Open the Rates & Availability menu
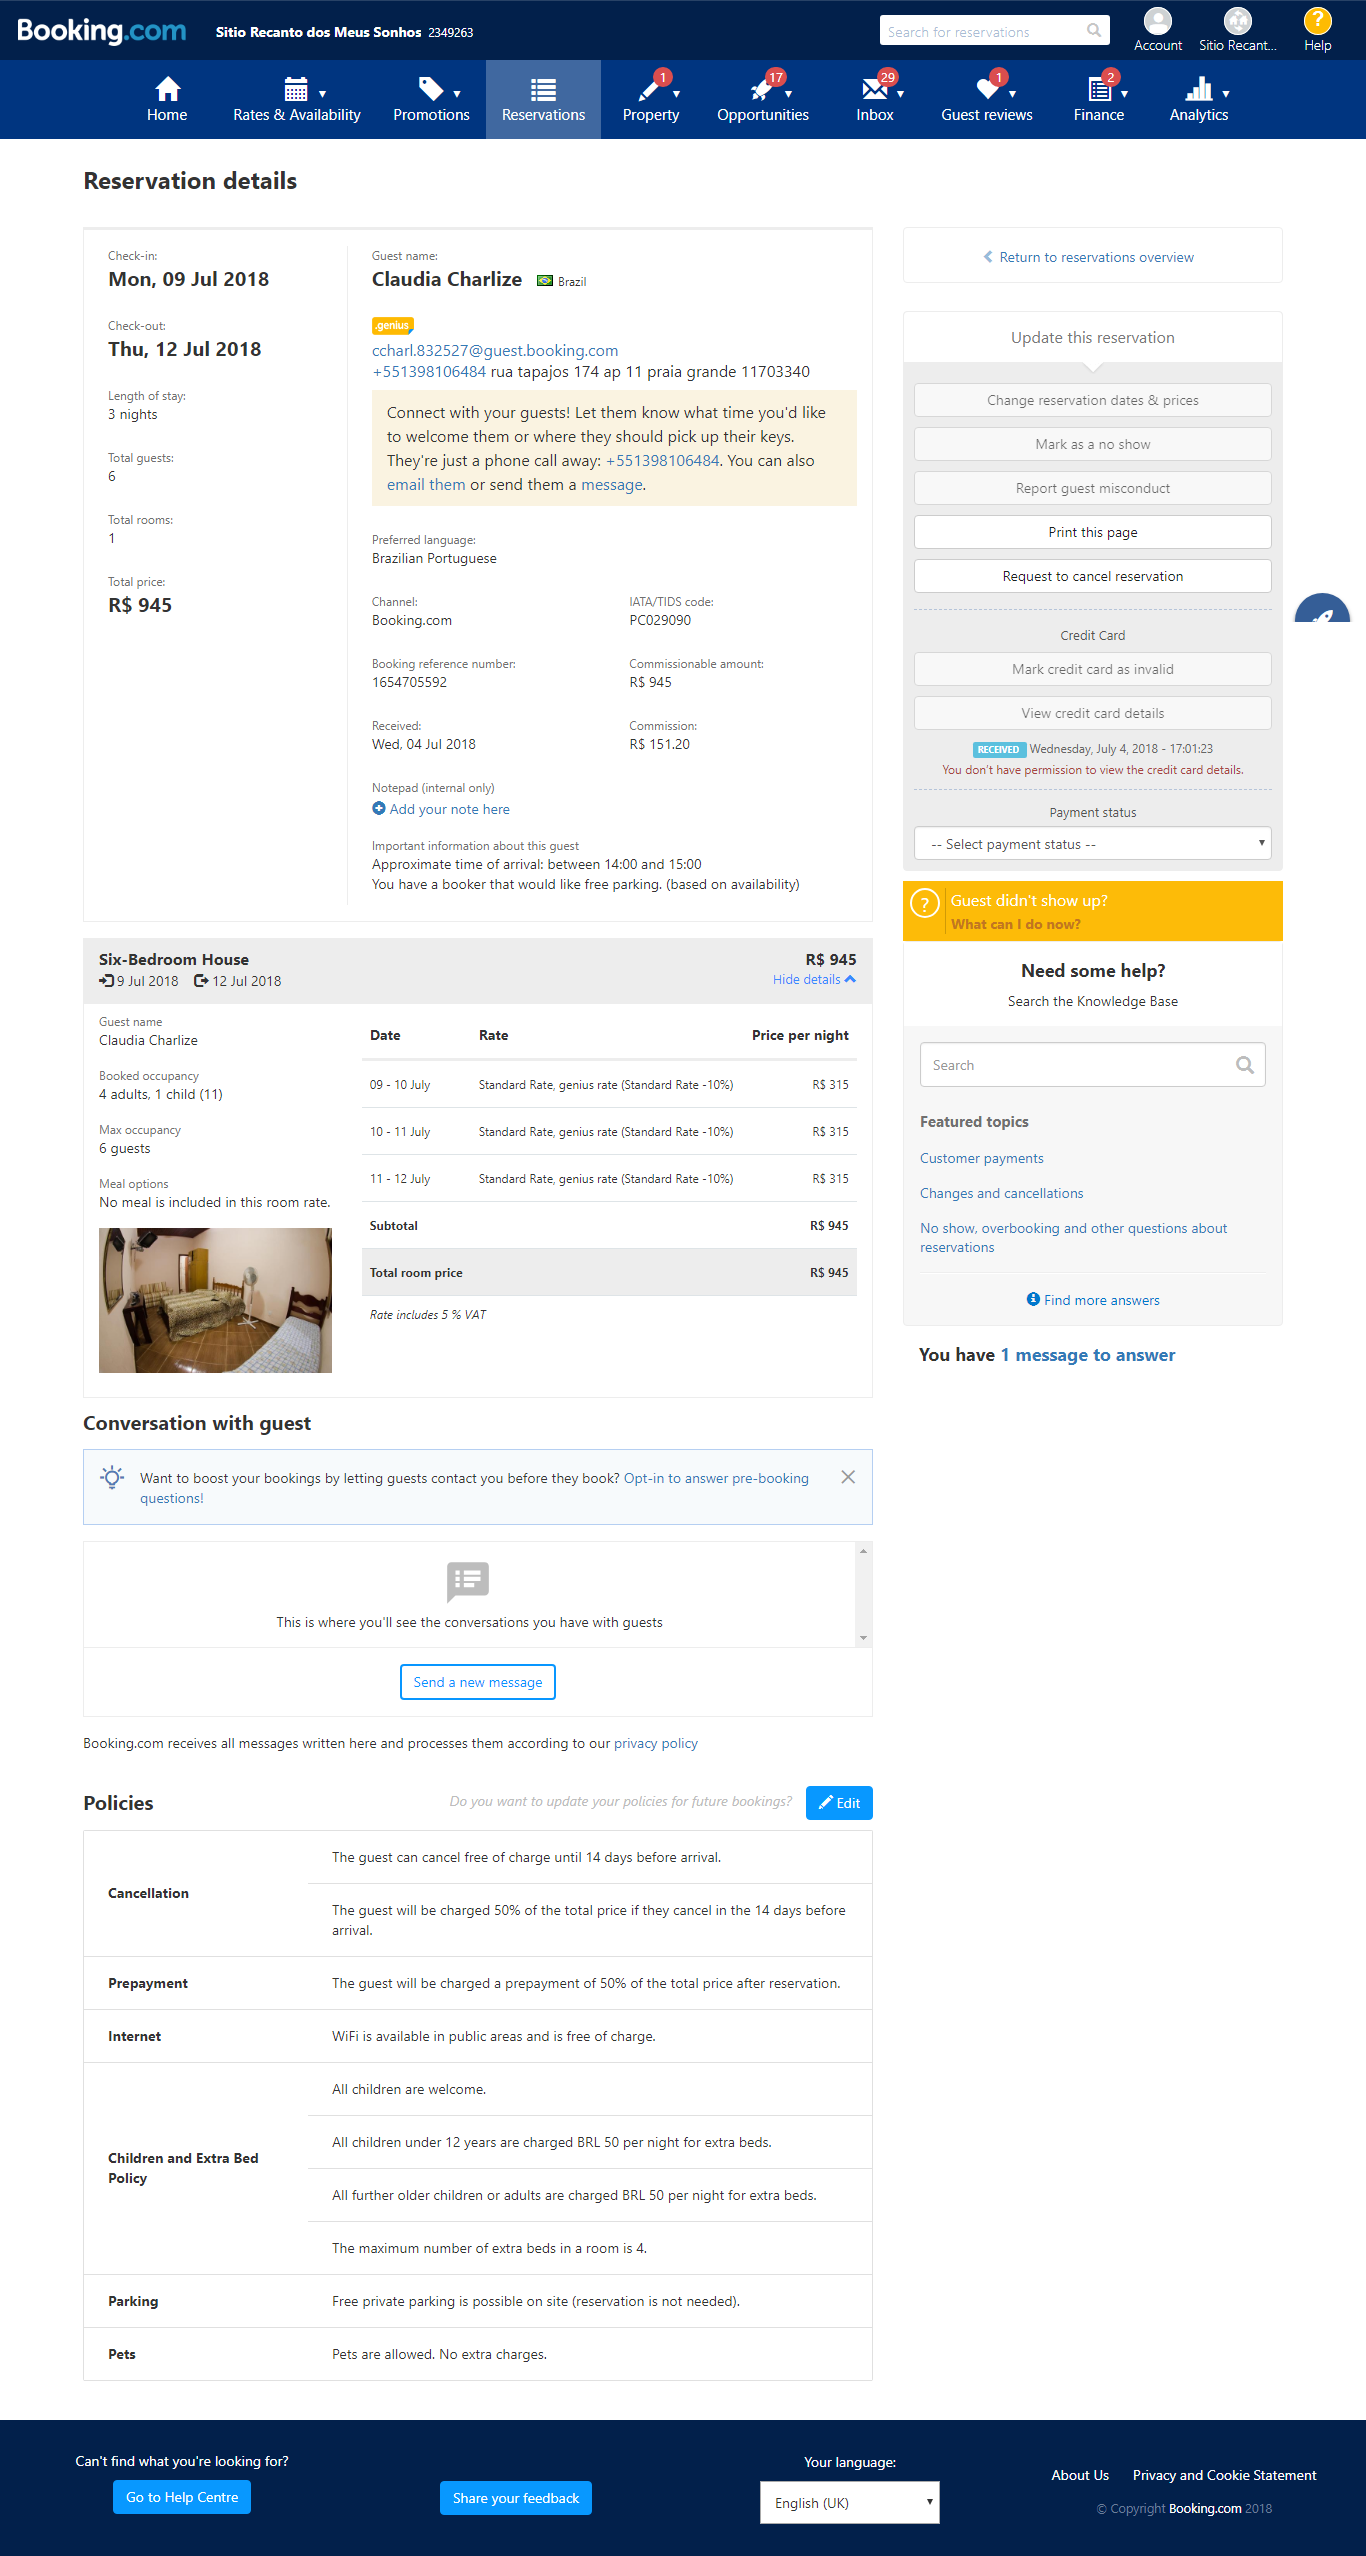Screen dimensions: 1366x2556 pos(296,100)
